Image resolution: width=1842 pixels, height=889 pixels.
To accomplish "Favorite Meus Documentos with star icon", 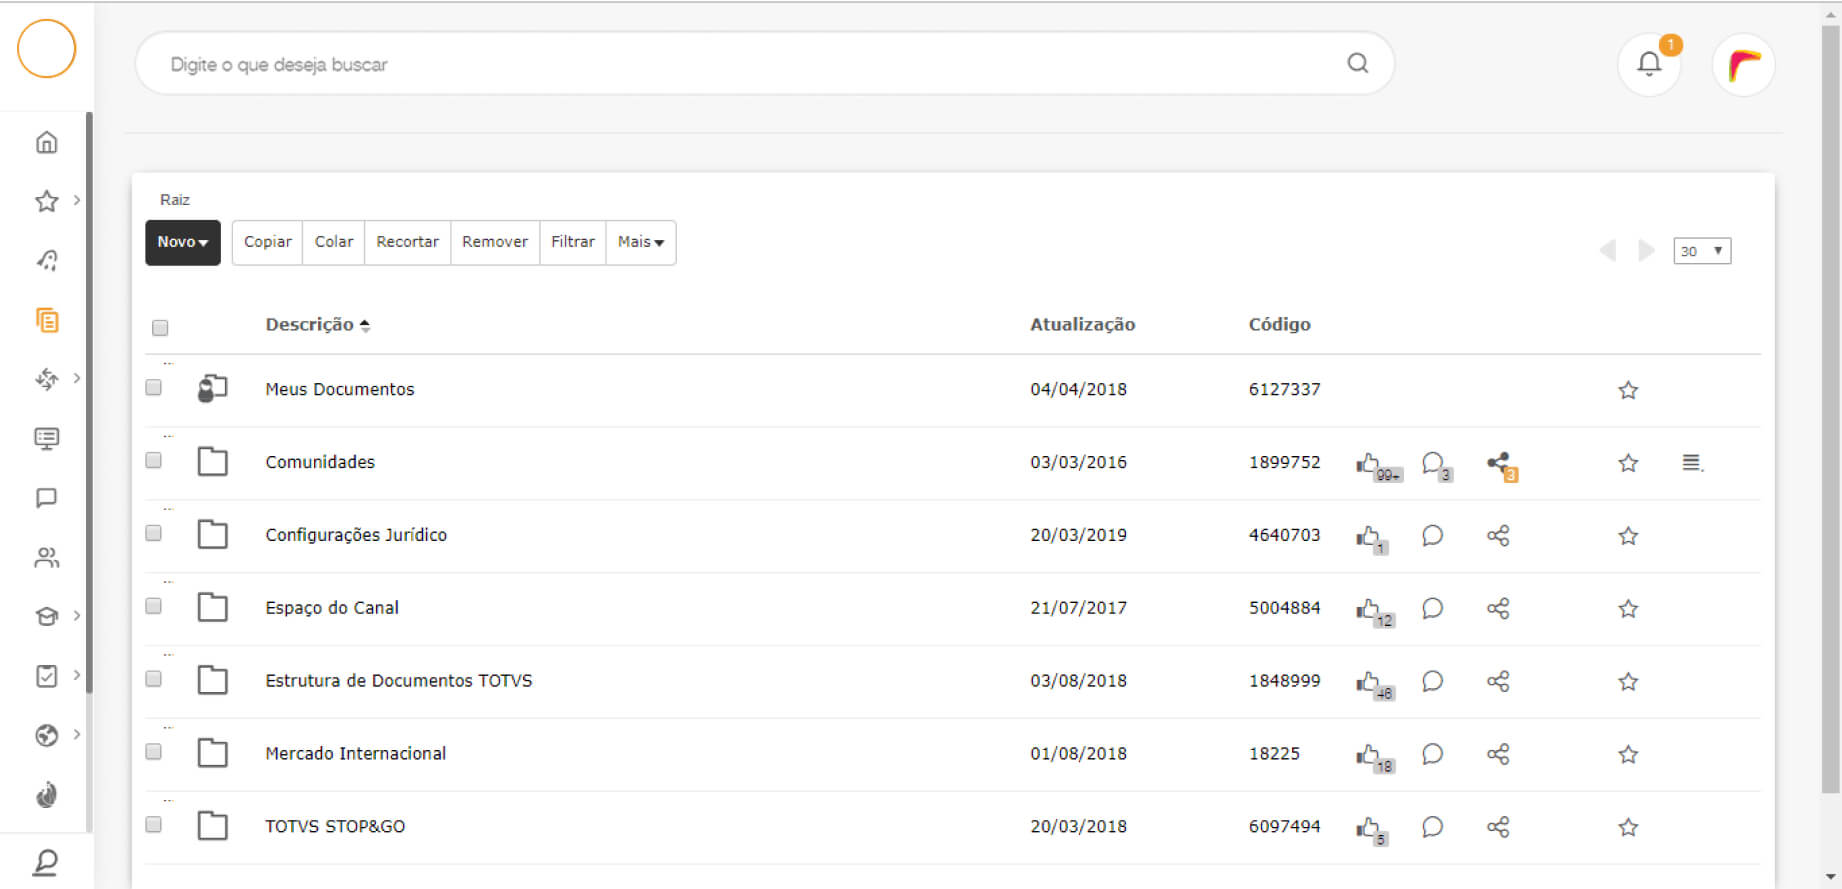I will 1628,390.
